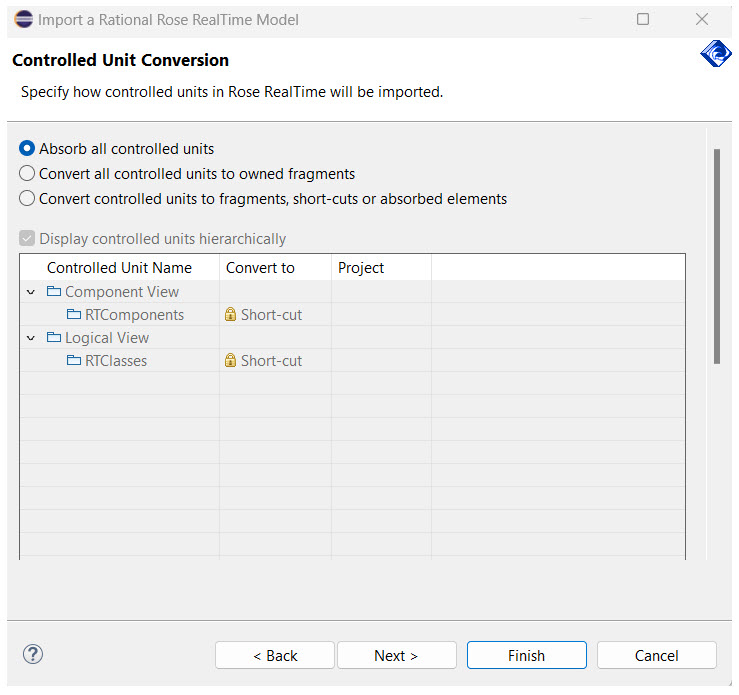Select Convert to fragments, short-cuts or absorbed
739x695 pixels.
[x=28, y=199]
